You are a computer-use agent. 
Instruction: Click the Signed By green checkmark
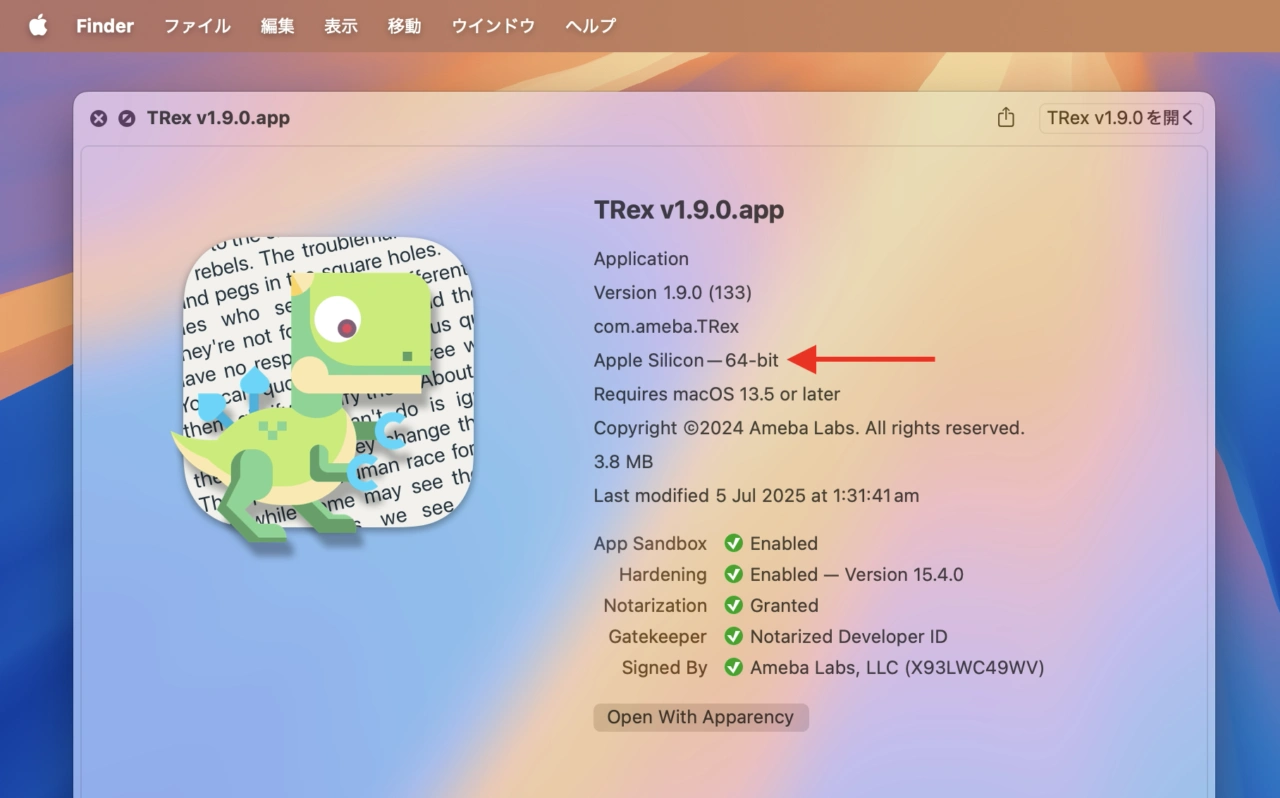[x=733, y=667]
